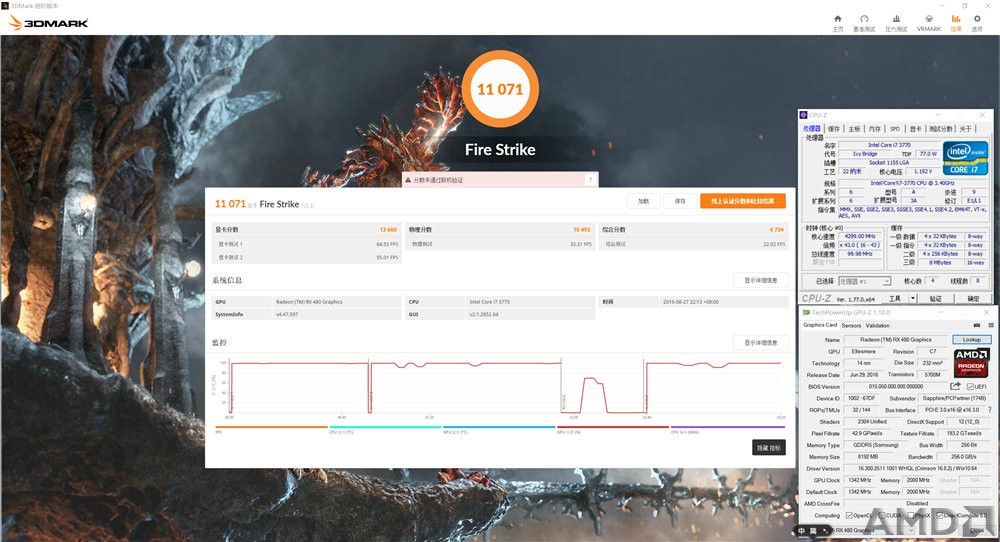Click the combined score value 4 734
Viewport: 1000px width, 542px height.
[776, 230]
